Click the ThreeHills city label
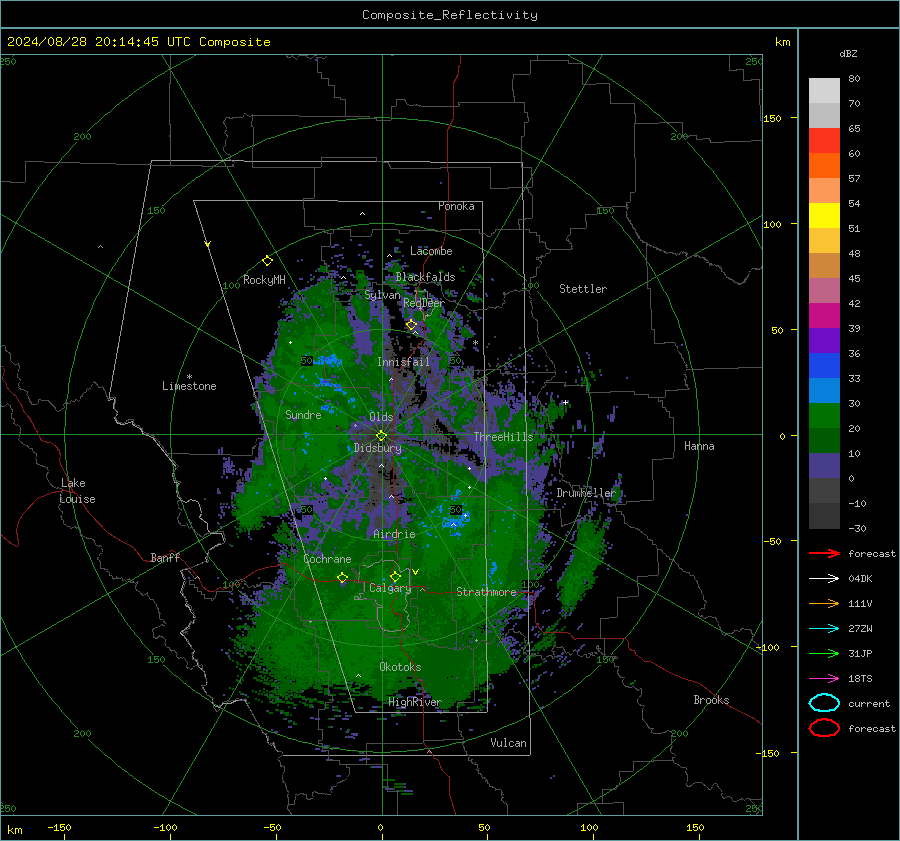900x841 pixels. click(503, 437)
